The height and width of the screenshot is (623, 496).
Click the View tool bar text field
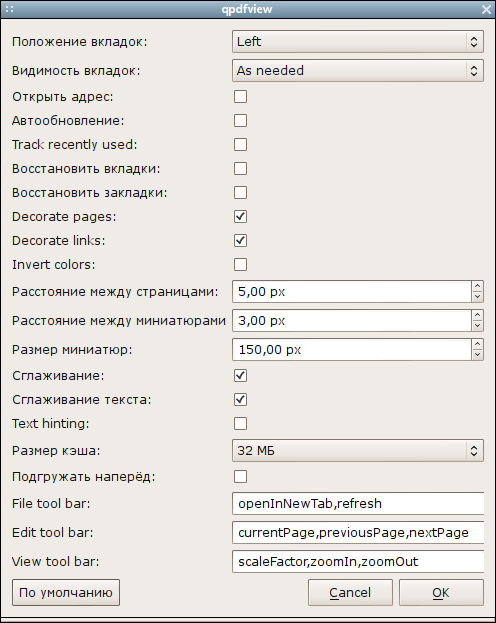pos(358,561)
